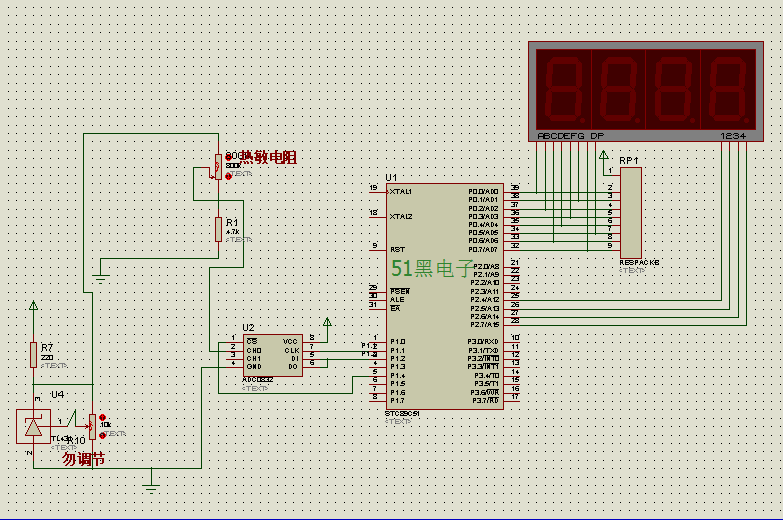Click the P1.7 pin label on U1
The image size is (783, 520).
point(397,401)
